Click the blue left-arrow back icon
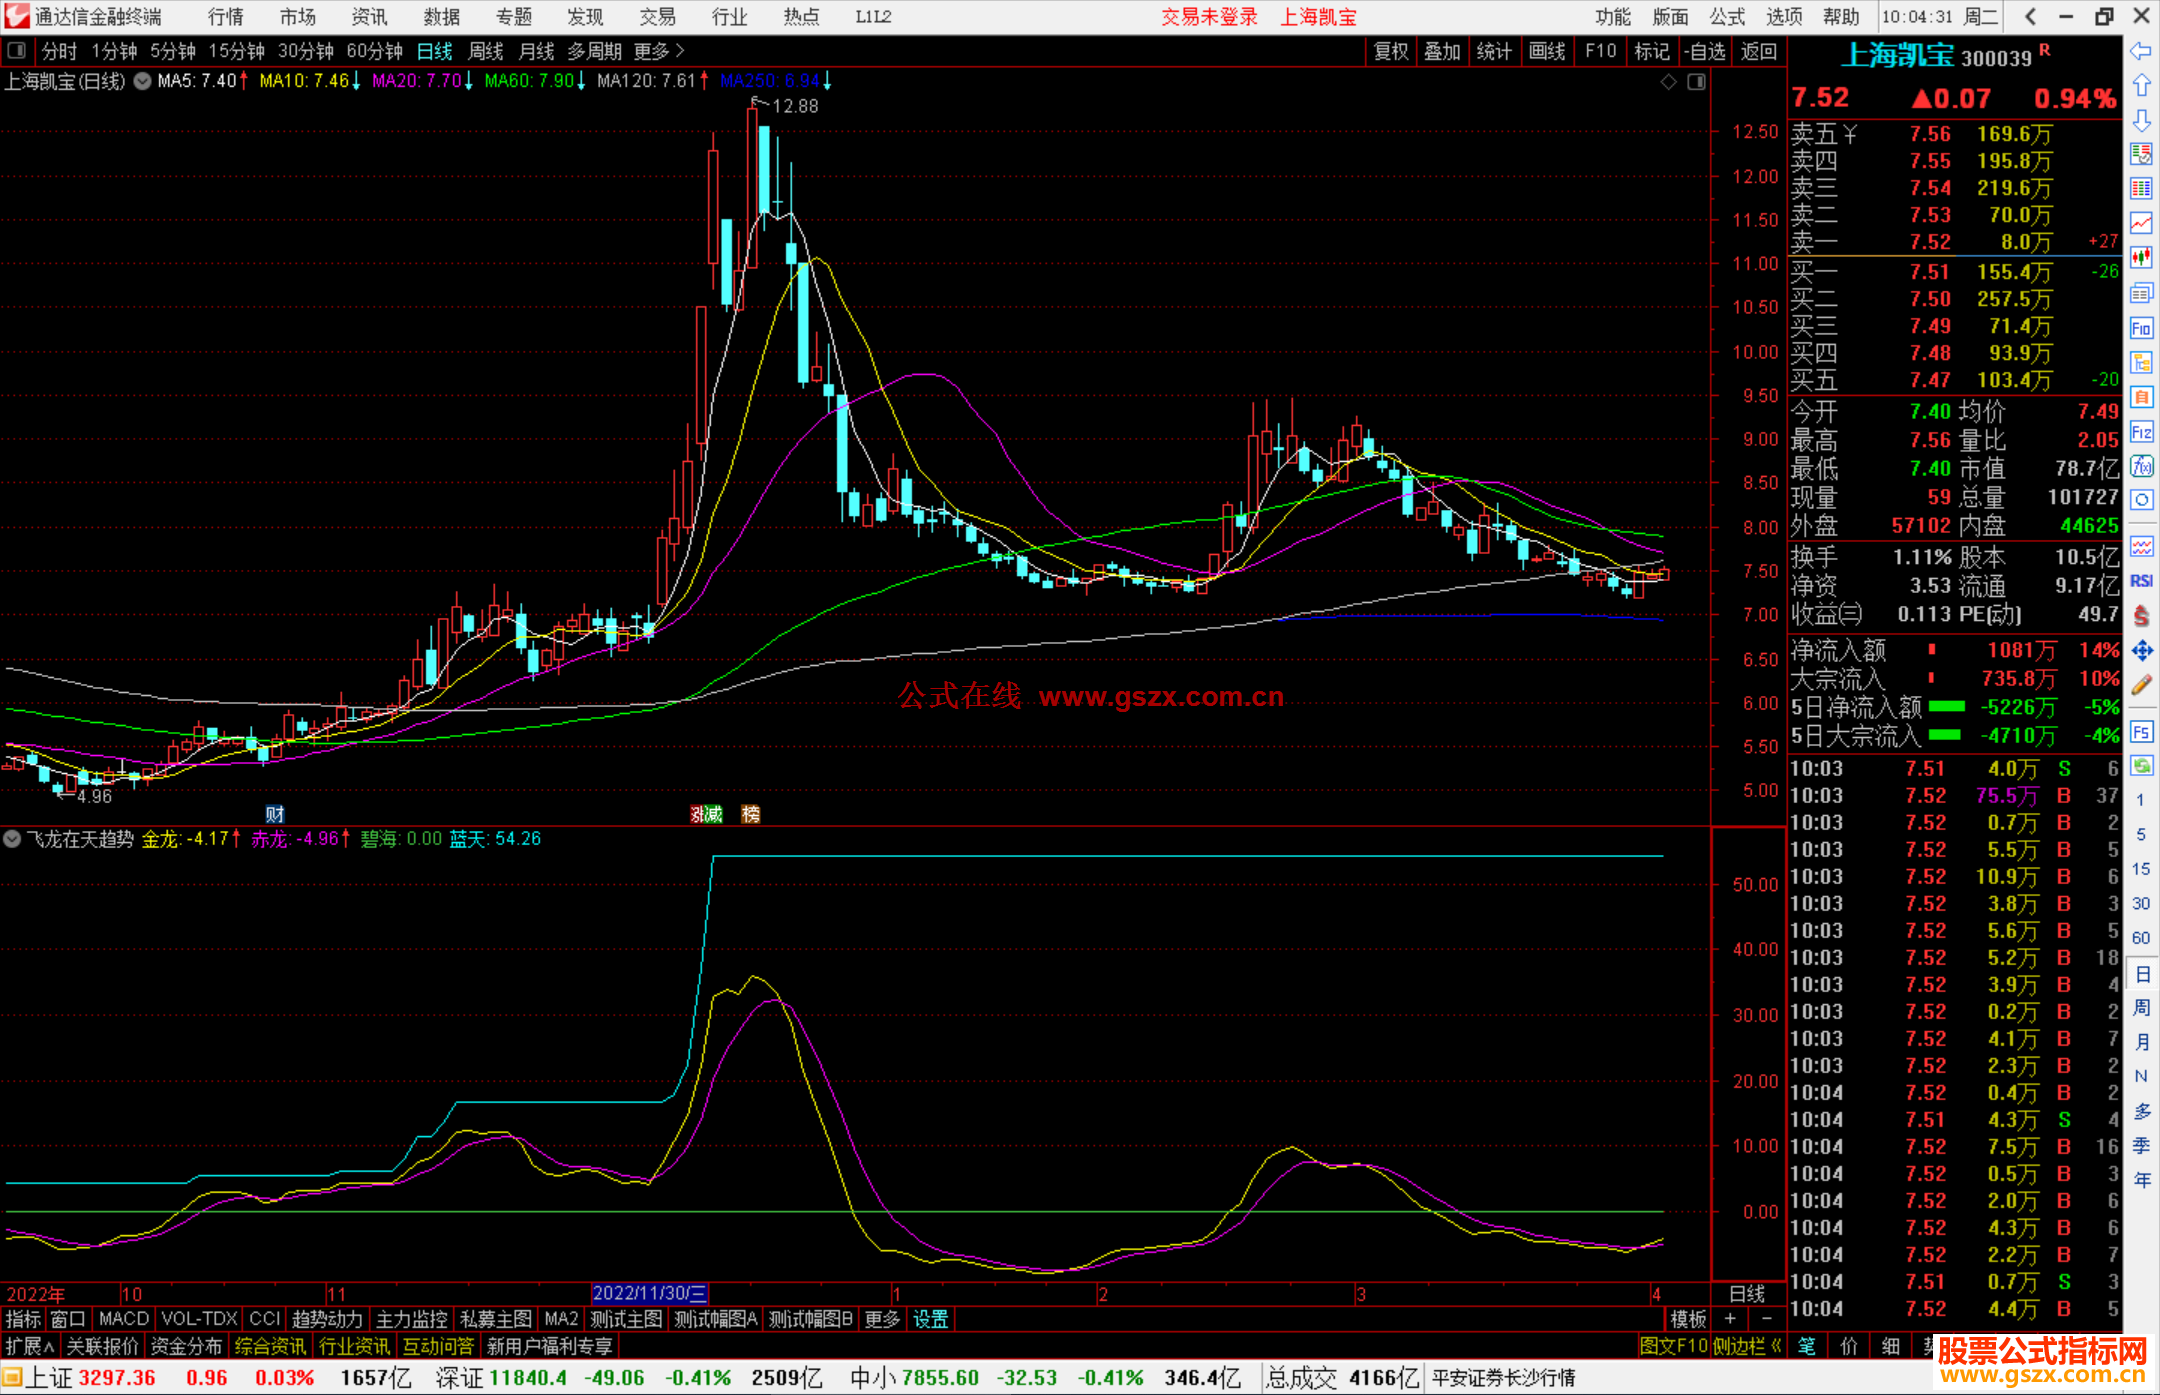The image size is (2160, 1395). (x=2141, y=51)
